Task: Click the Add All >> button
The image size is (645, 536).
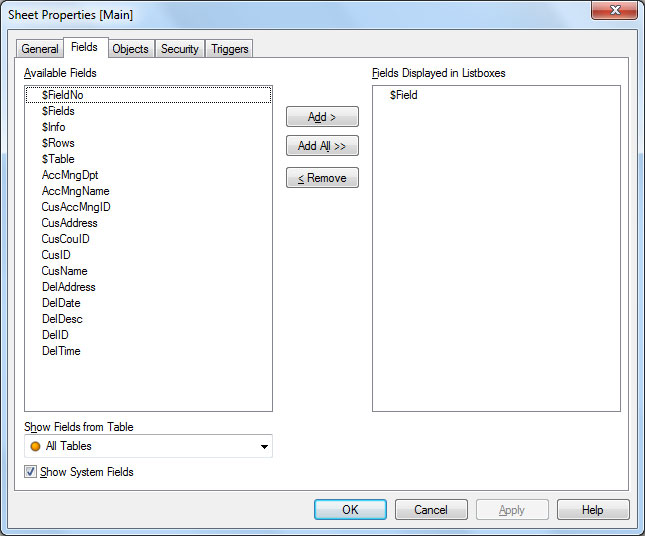Action: coord(322,146)
